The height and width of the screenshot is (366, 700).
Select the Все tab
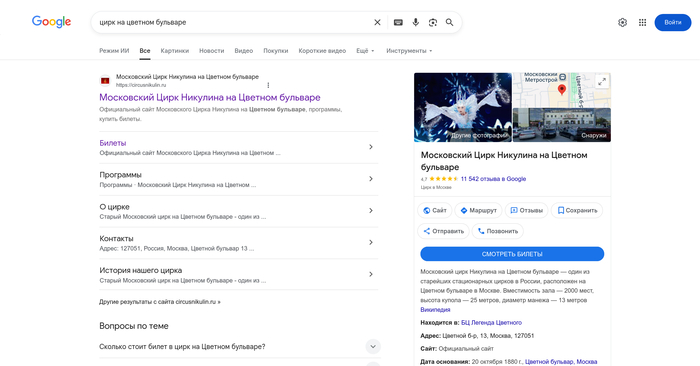145,51
